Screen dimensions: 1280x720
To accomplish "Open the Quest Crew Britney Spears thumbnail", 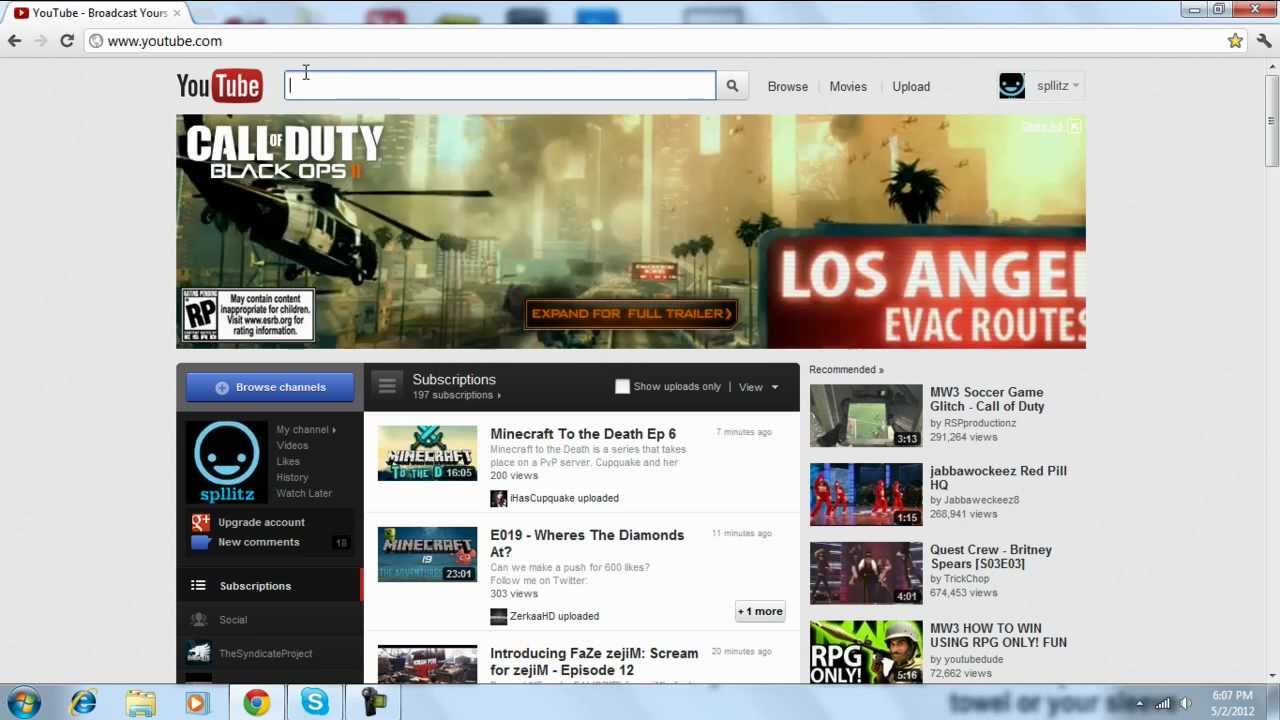I will click(x=866, y=573).
